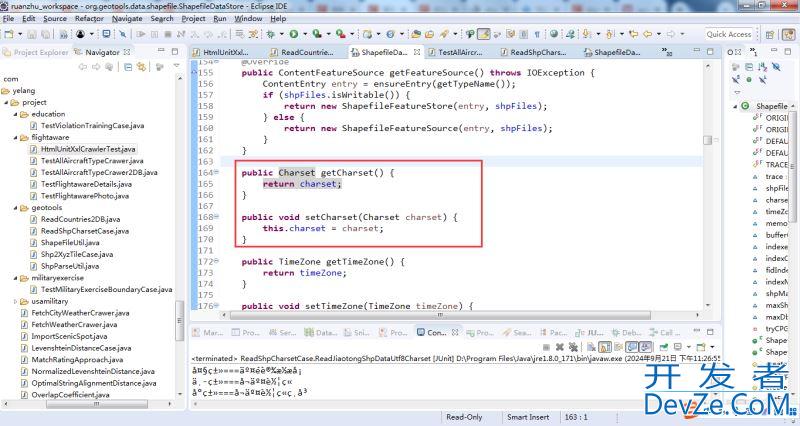Viewport: 800px width, 426px height.
Task: Toggle Show Whitespace Characters pilcrow icon
Action: tap(537, 34)
